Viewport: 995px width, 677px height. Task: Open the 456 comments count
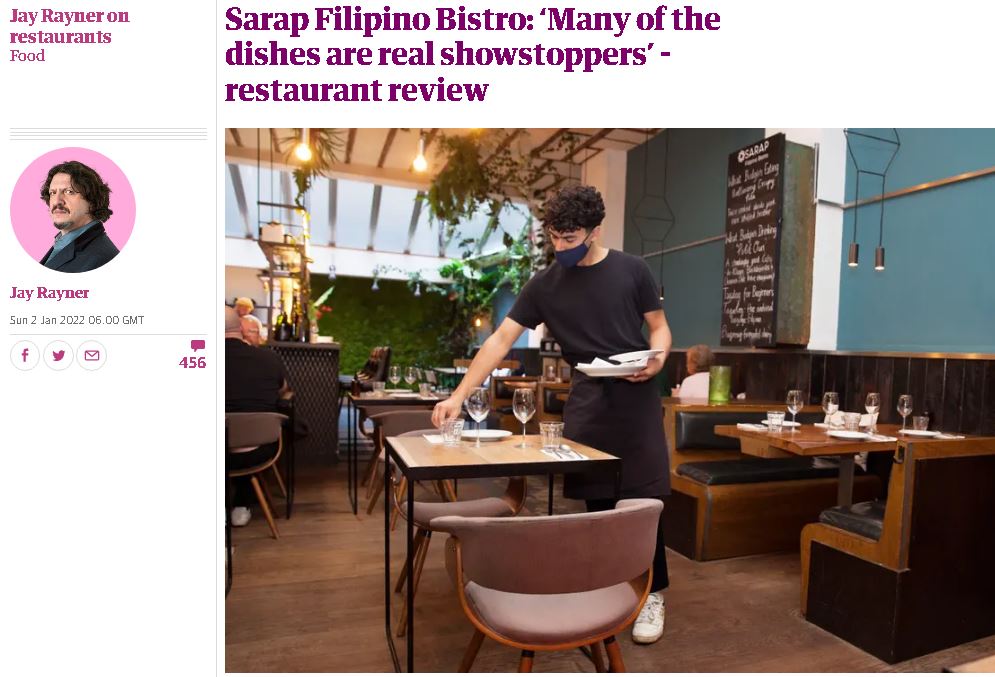[x=192, y=363]
